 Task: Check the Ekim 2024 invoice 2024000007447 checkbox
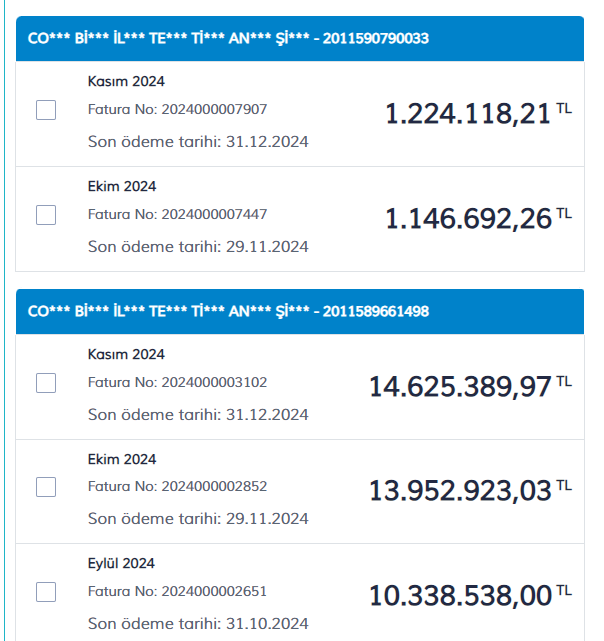46,215
